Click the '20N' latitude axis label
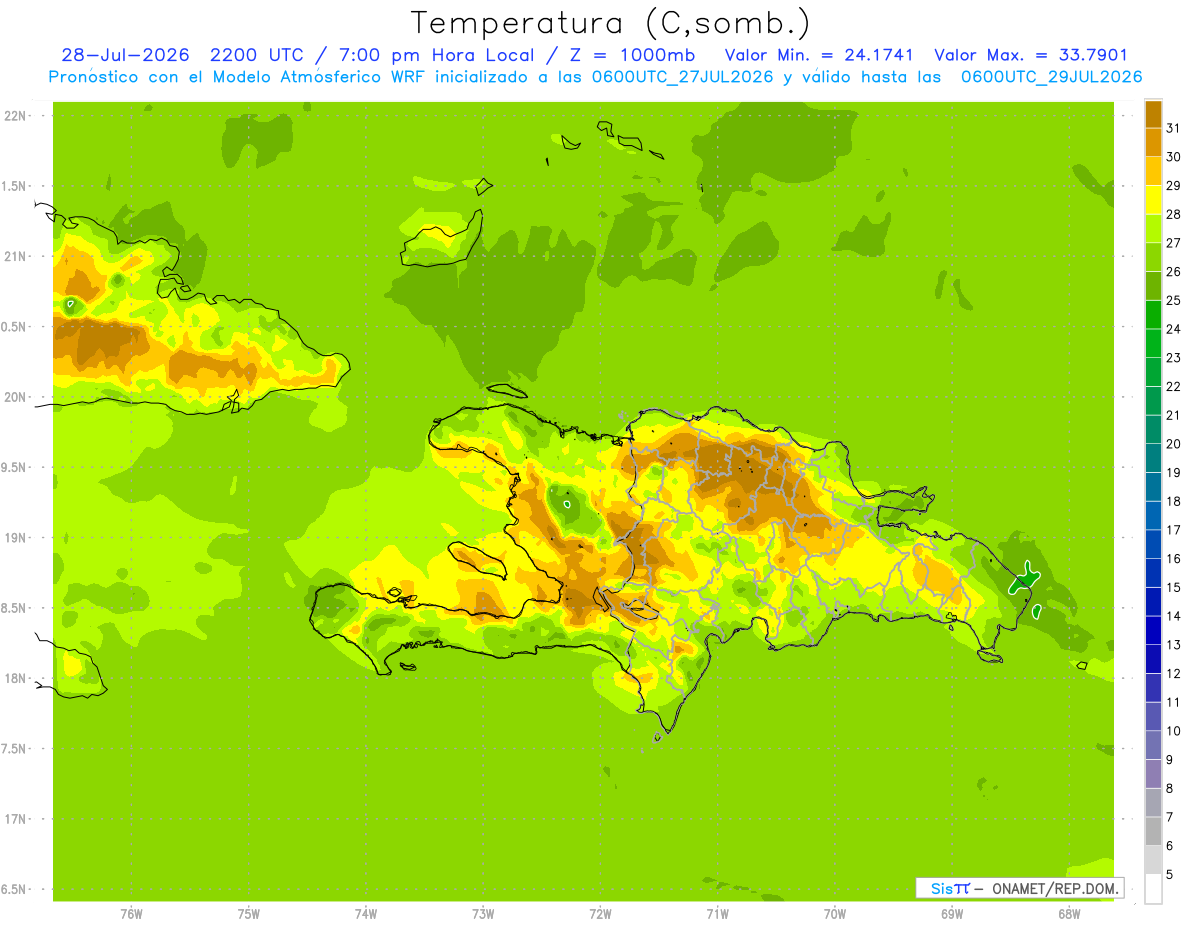1200x927 pixels. click(15, 398)
